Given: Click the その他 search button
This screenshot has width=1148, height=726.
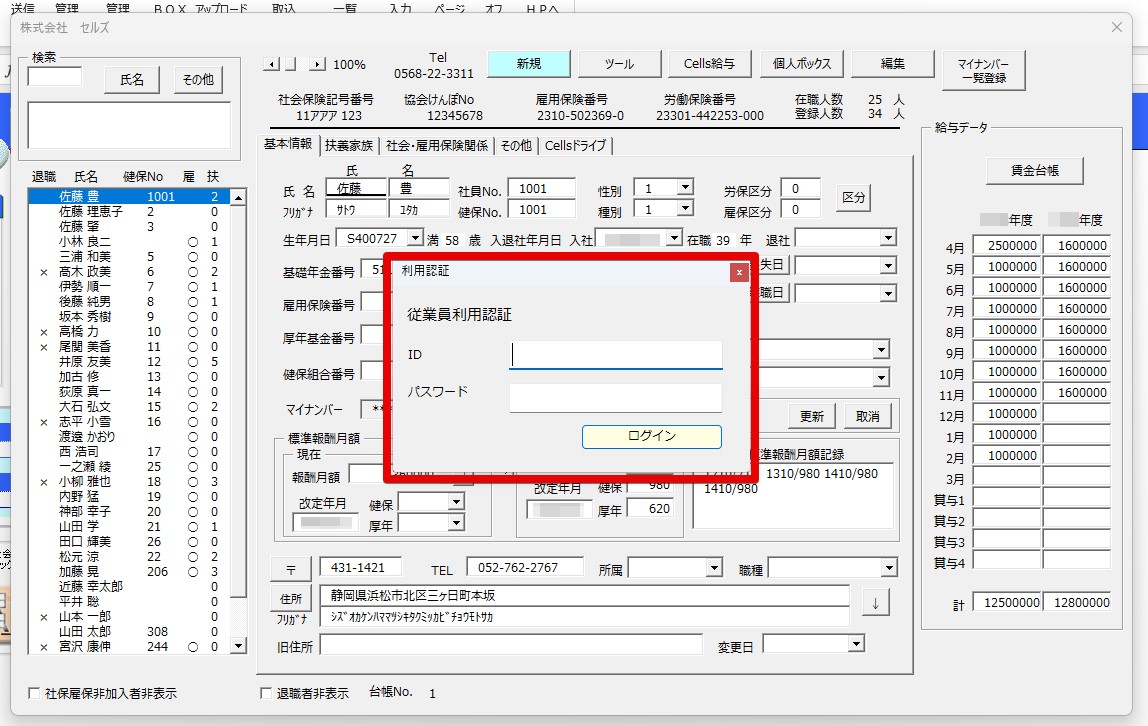Looking at the screenshot, I should tap(198, 80).
